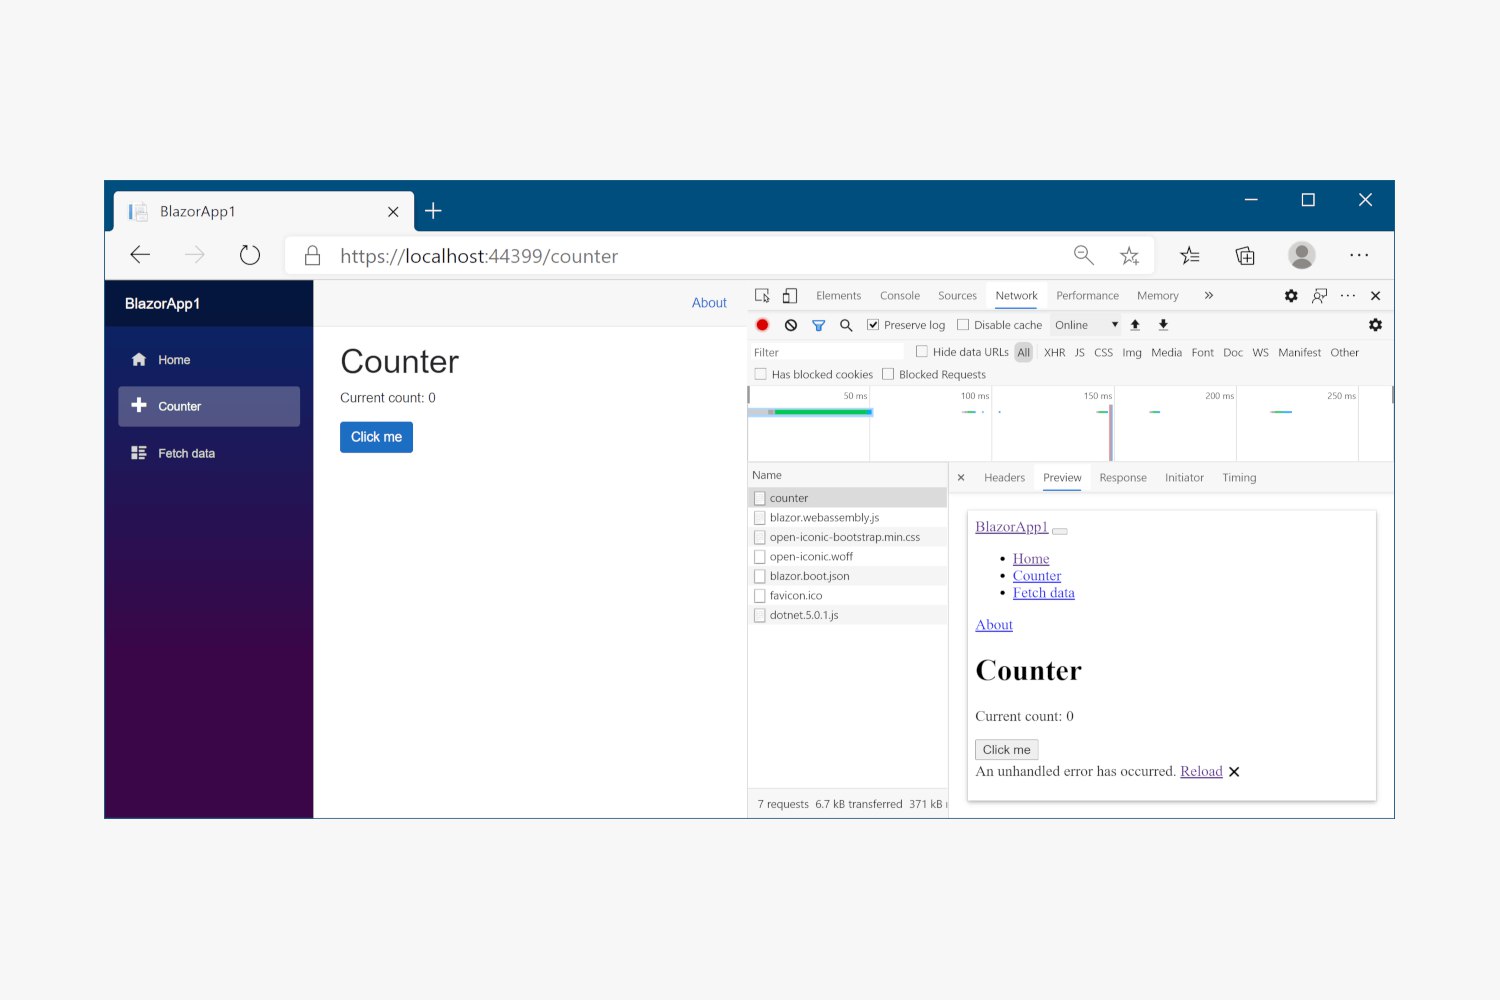Filter requests by XHR type
This screenshot has height=1000, width=1500.
1054,353
